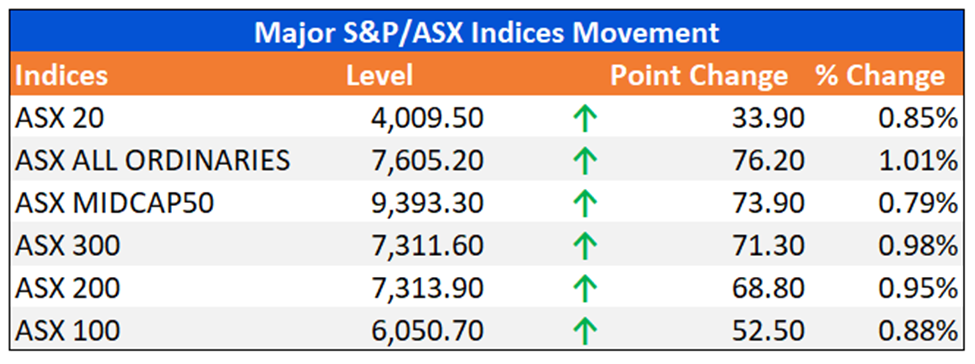Click the green up arrow for ASX 20
The height and width of the screenshot is (364, 975).
tap(584, 119)
